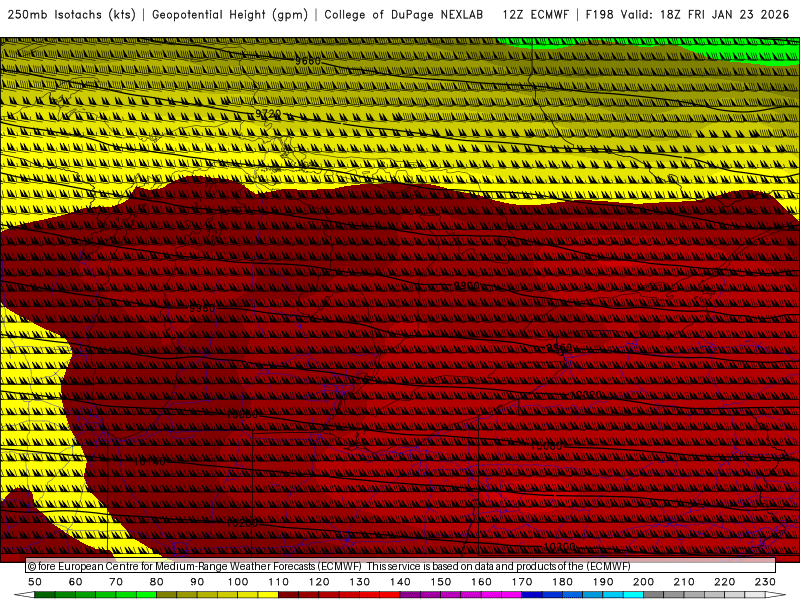Click the 160 value on the color scale
Screen dimensions: 800x600
pyautogui.click(x=481, y=582)
